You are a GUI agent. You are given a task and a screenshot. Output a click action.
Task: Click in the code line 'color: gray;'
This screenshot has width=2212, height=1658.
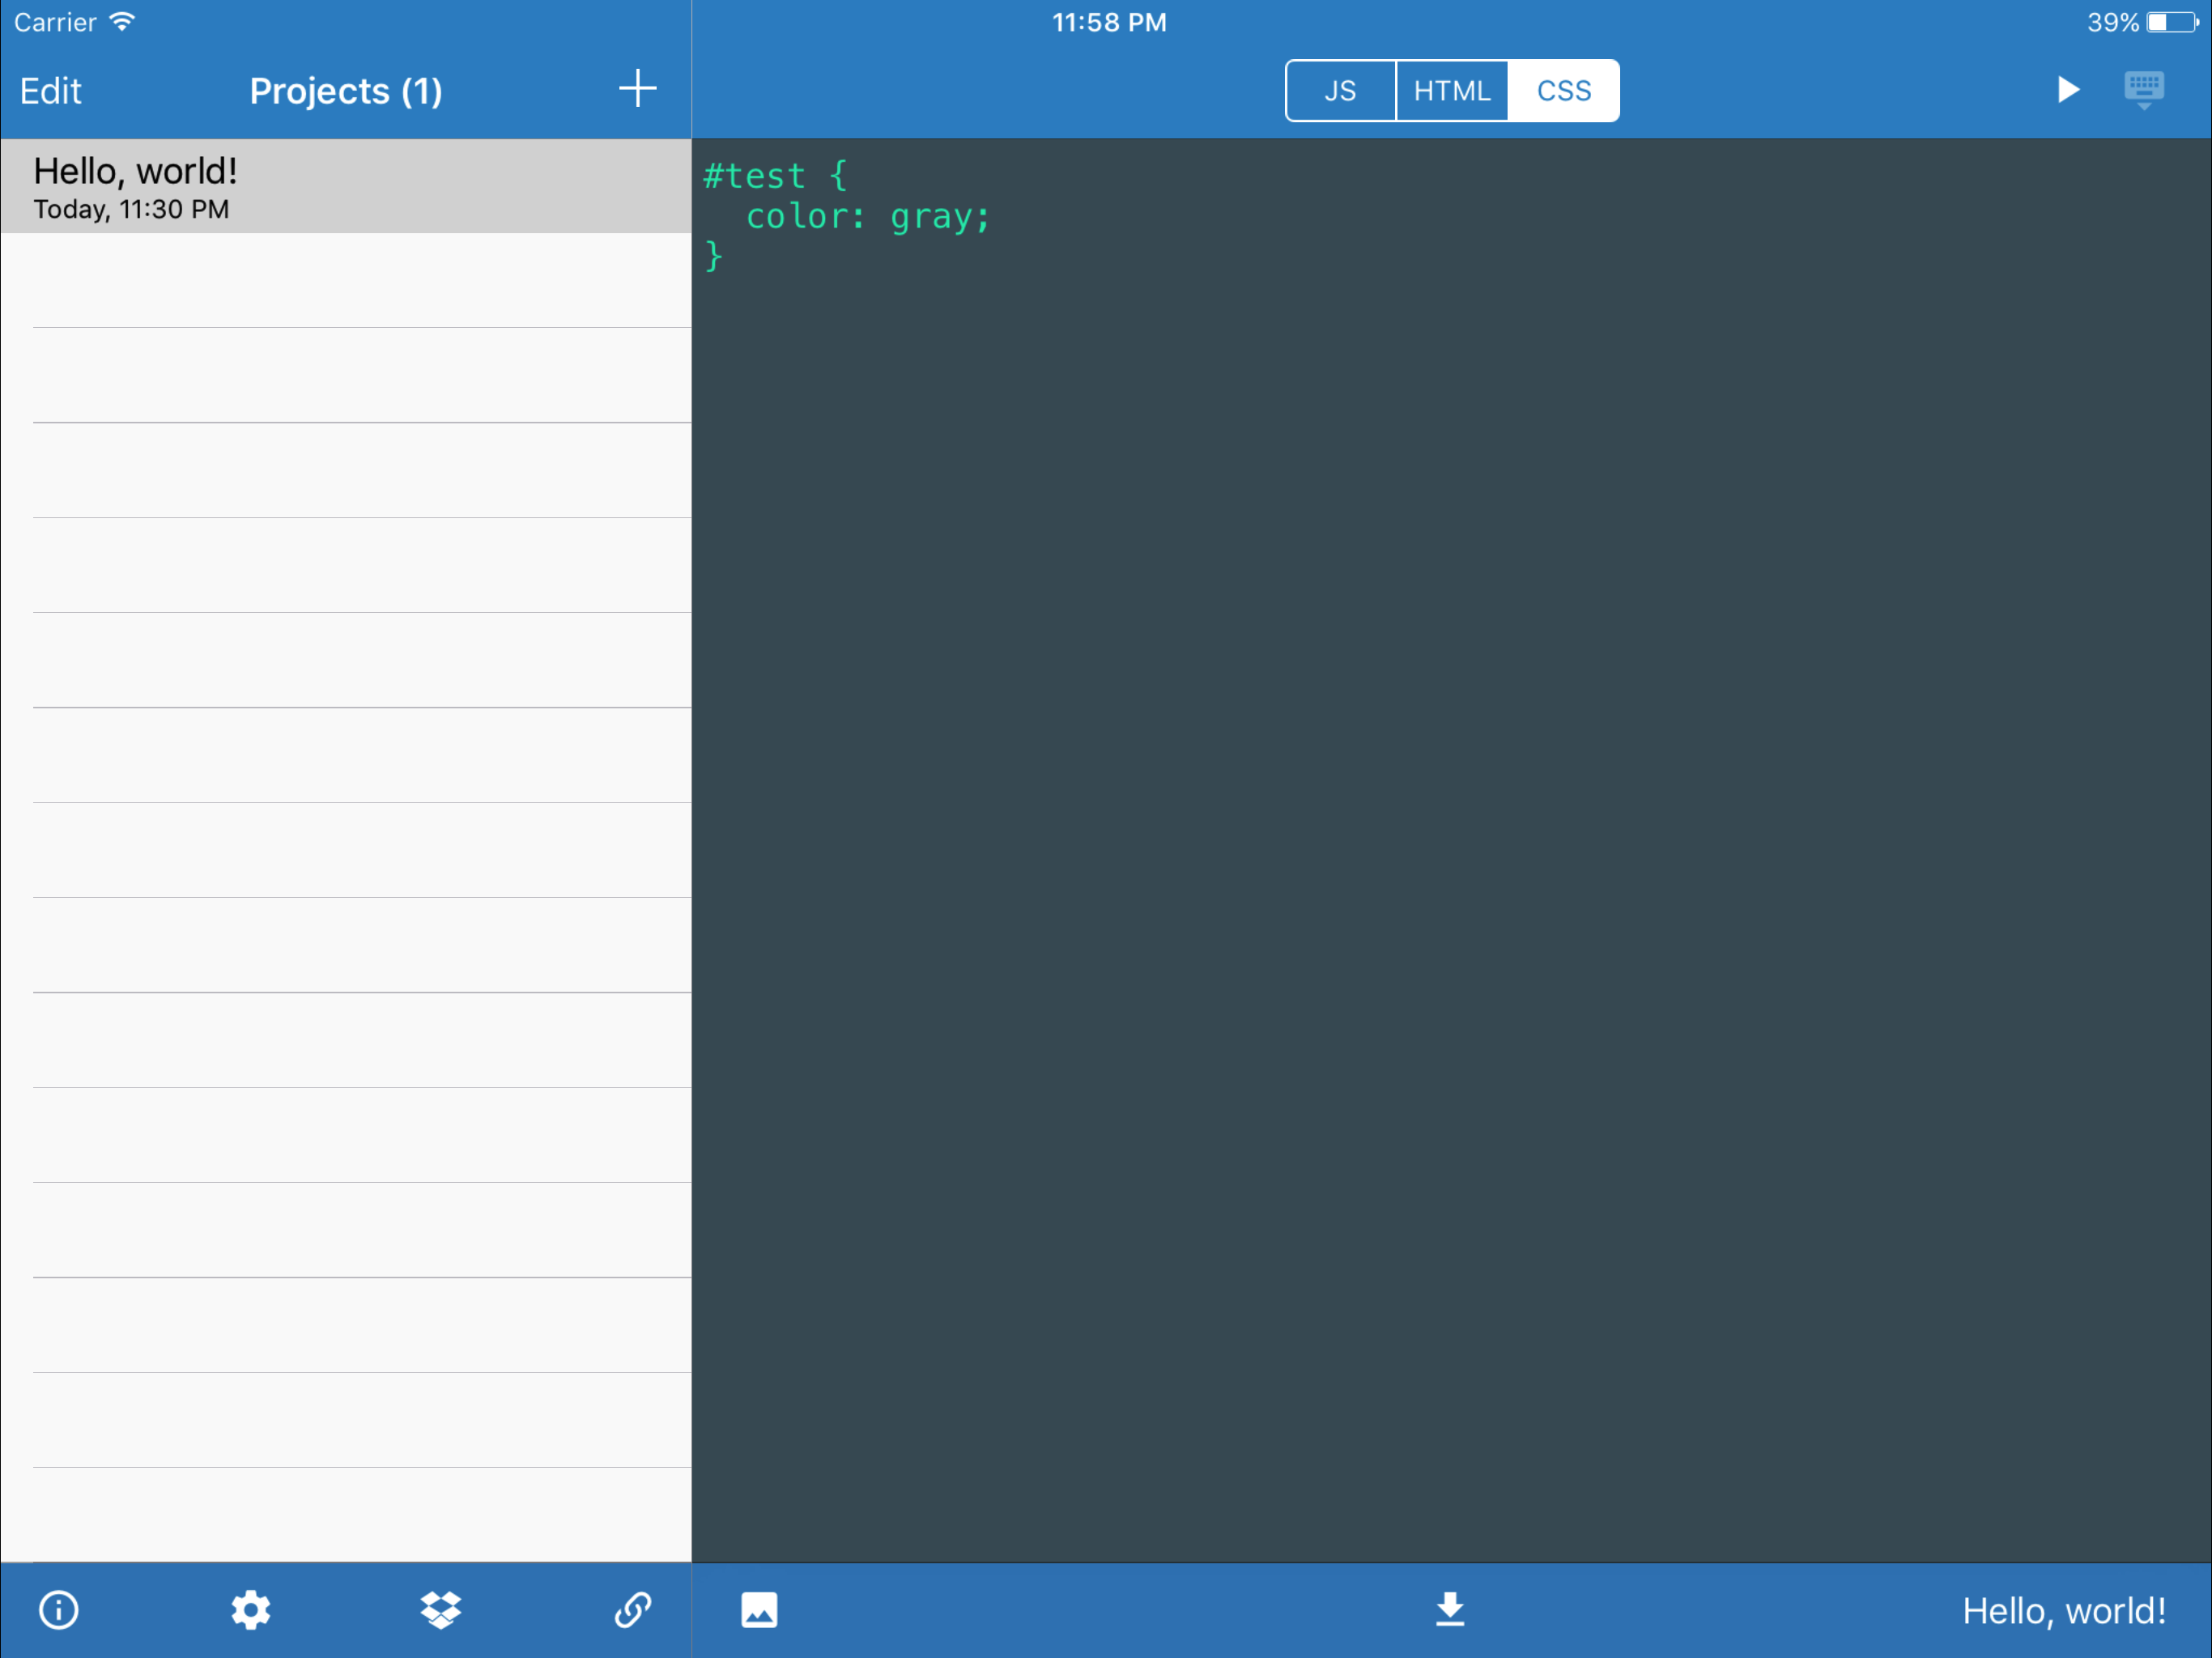(868, 217)
